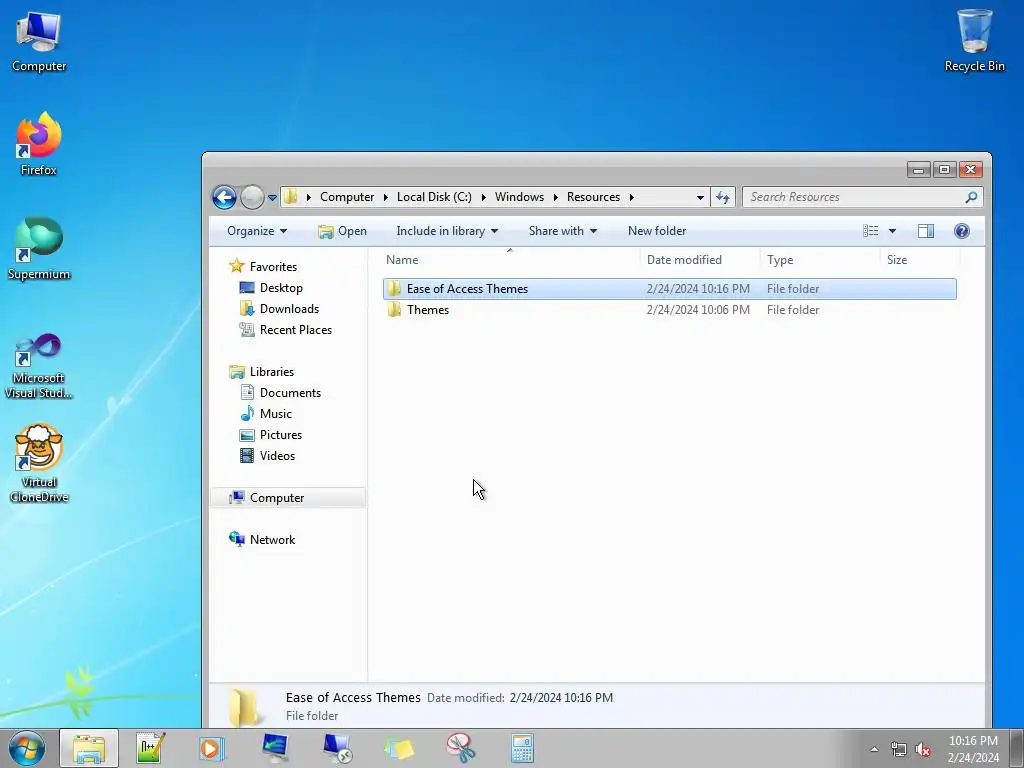Screen dimensions: 1024x768
Task: Click the Change your view icon
Action: pyautogui.click(x=871, y=231)
